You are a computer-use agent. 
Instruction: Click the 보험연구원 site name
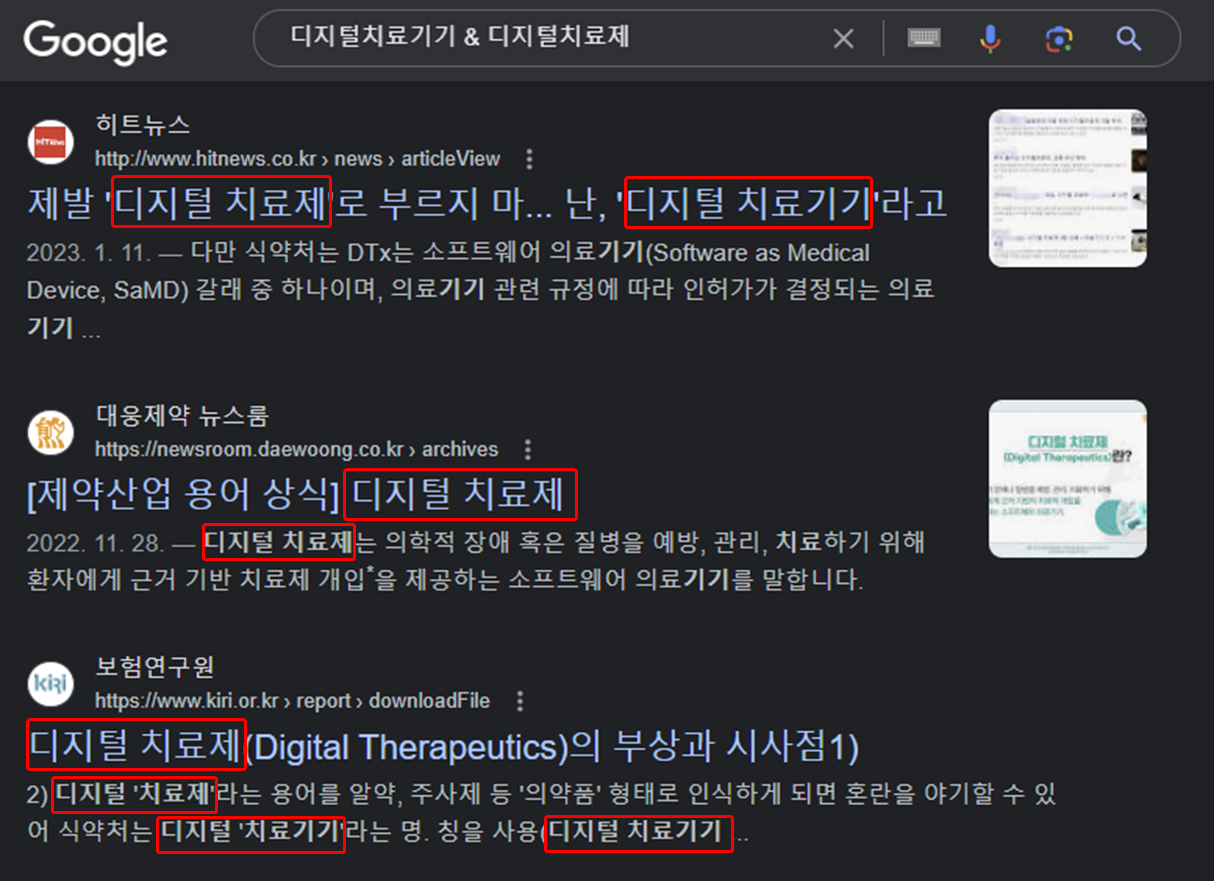click(155, 667)
